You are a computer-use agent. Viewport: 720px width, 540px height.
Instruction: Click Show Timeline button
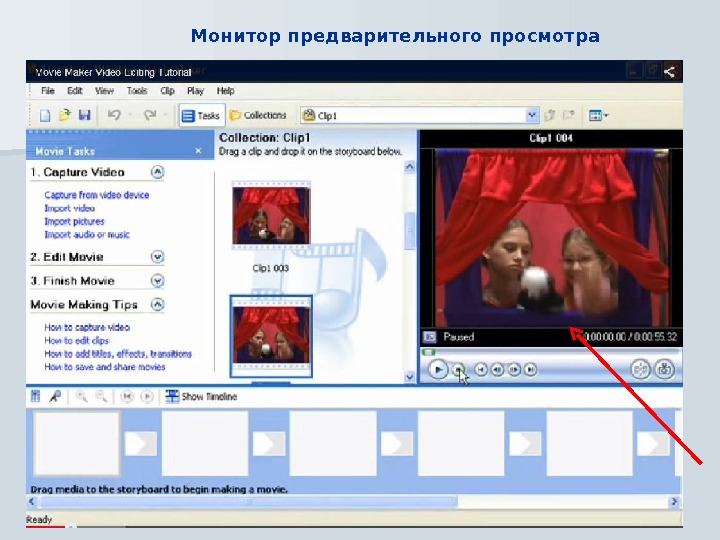click(x=201, y=396)
